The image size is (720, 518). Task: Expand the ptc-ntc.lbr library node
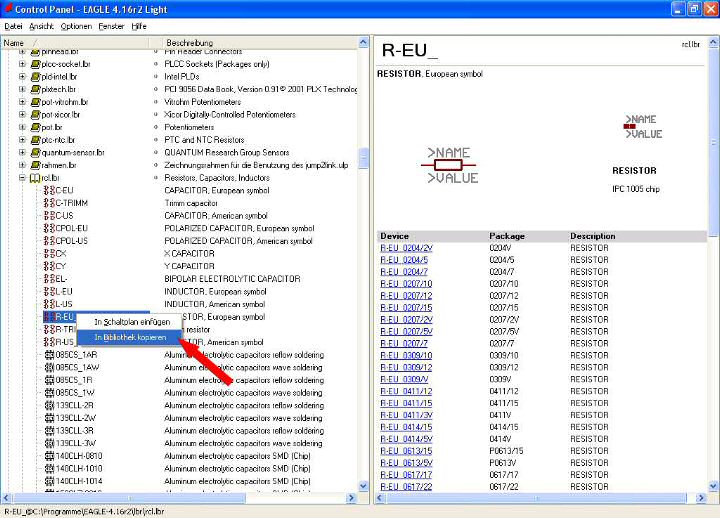click(x=22, y=140)
